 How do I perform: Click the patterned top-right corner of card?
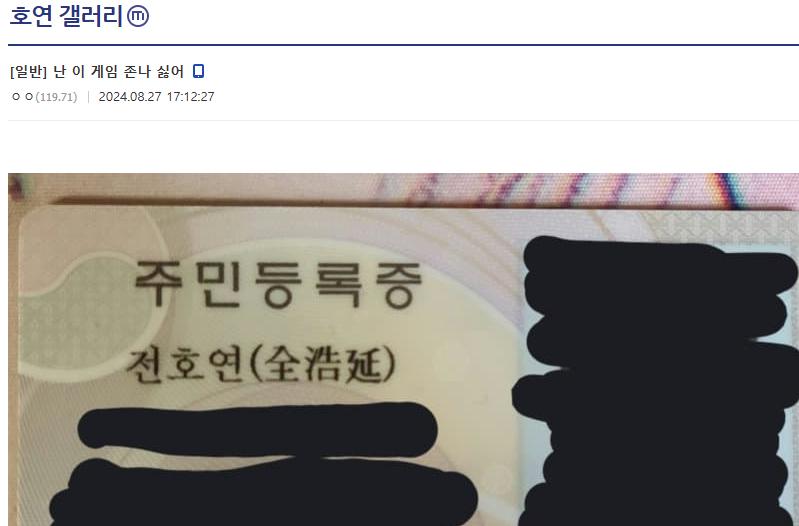point(722,228)
